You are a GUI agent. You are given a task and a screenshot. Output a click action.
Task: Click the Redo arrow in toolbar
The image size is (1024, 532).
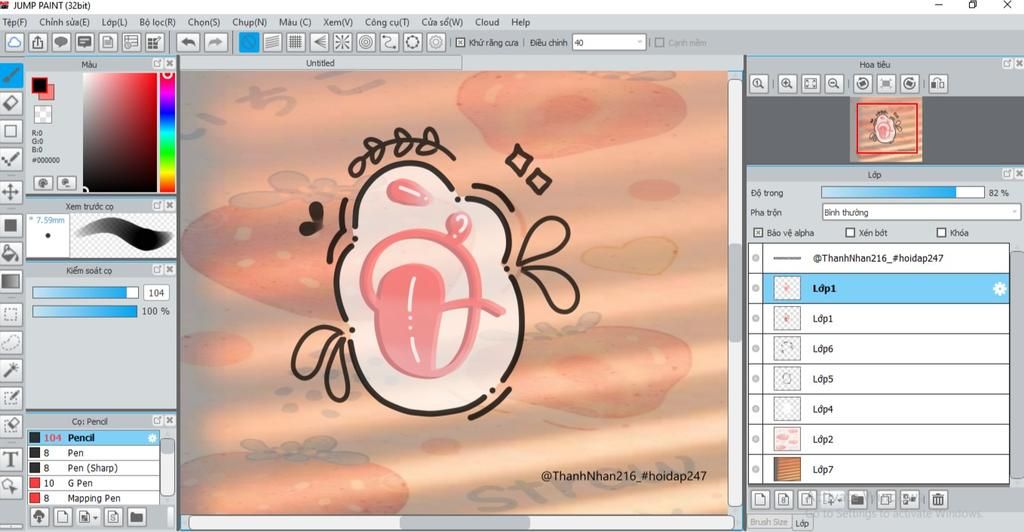click(x=215, y=43)
